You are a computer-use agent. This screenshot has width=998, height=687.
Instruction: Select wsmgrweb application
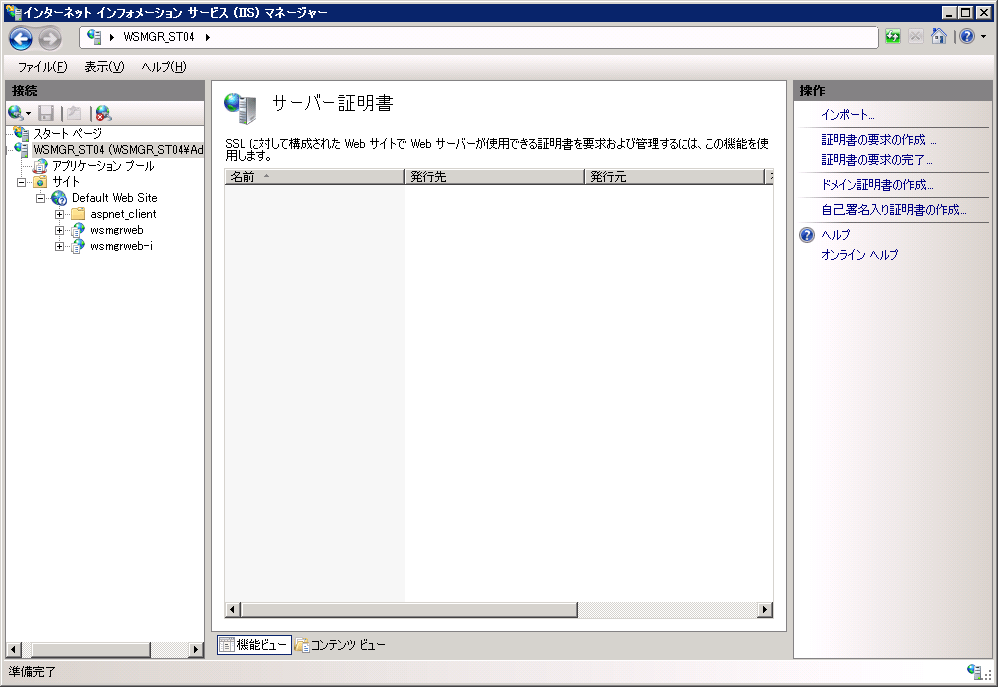click(x=116, y=230)
